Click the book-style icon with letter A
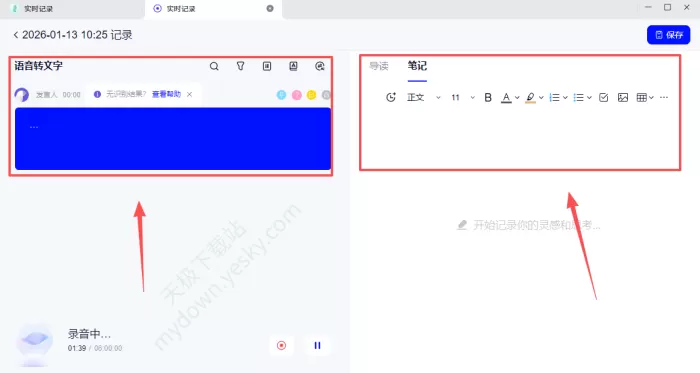Screen dimensions: 700x373 [293, 66]
